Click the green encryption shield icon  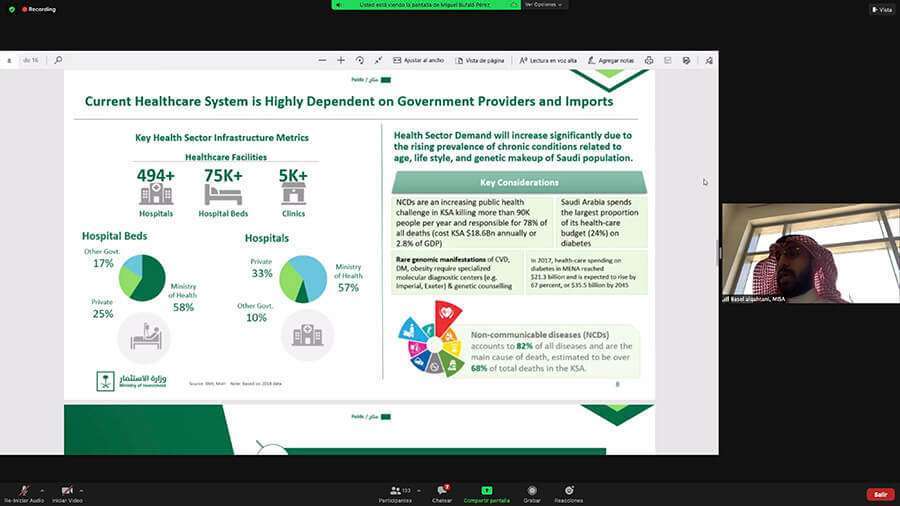click(x=11, y=10)
